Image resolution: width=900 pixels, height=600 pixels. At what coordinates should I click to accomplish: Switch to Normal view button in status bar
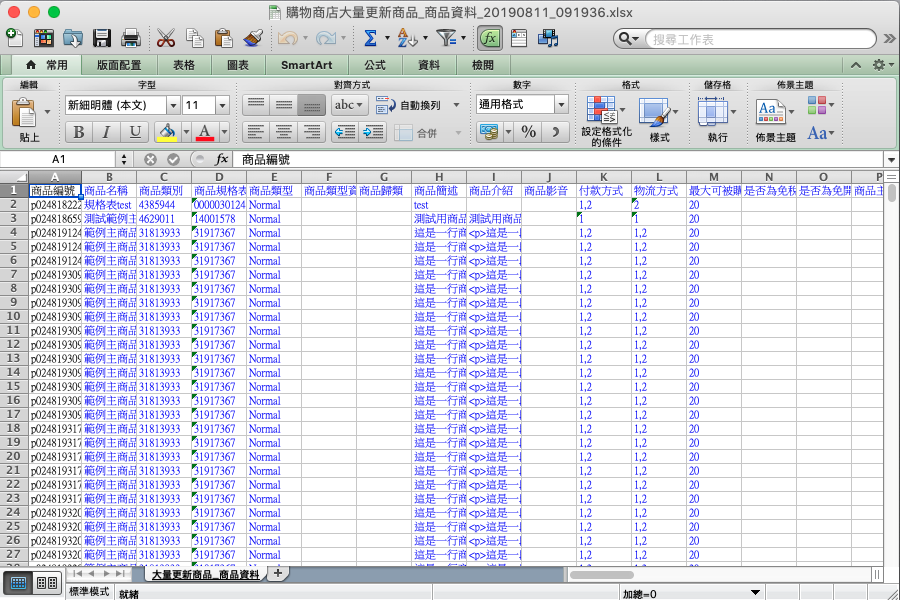tap(18, 583)
